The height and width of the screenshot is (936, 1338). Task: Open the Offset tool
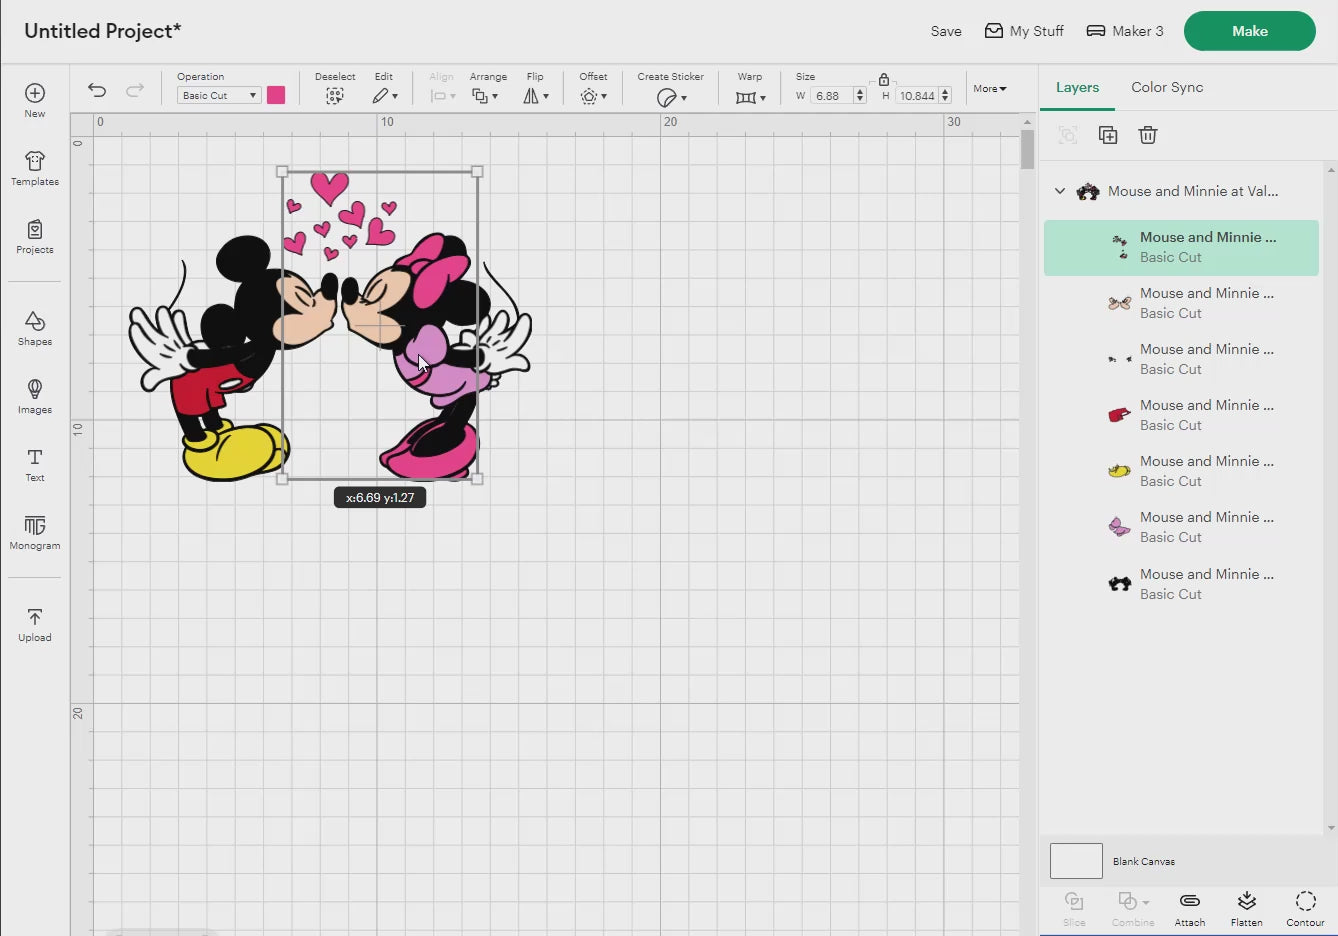point(593,96)
